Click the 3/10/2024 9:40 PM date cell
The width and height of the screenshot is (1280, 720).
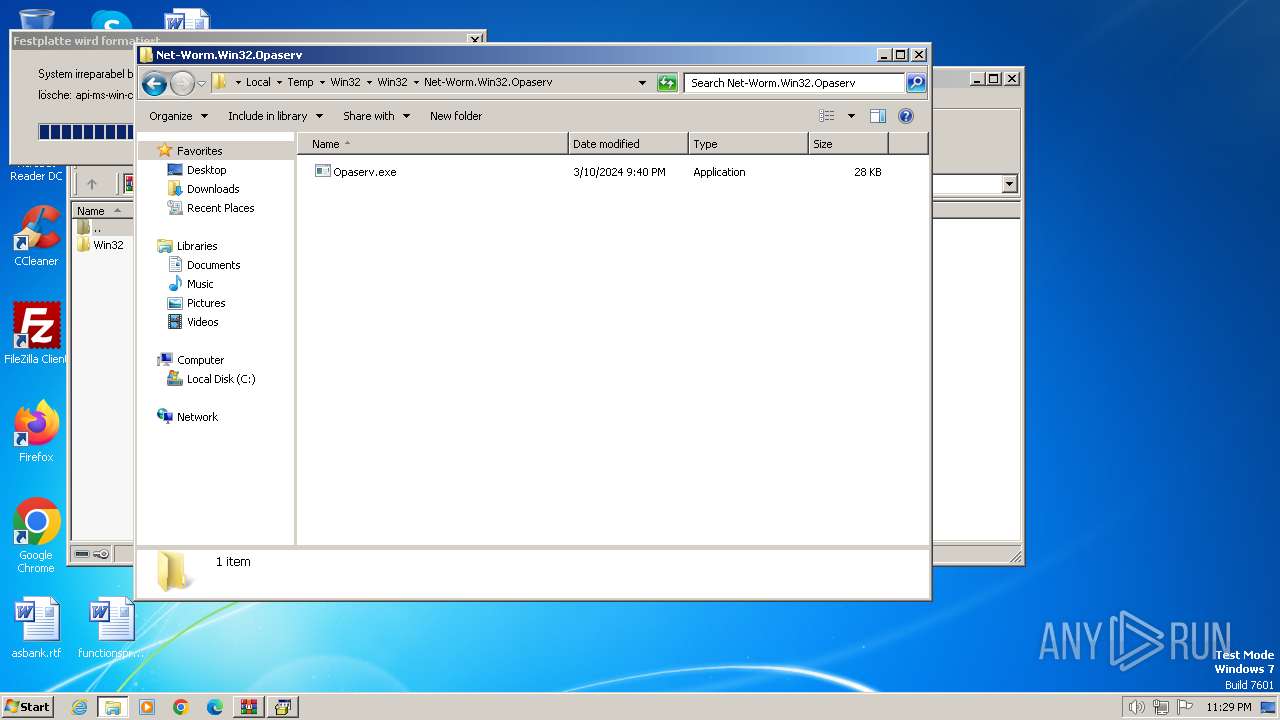click(x=619, y=172)
